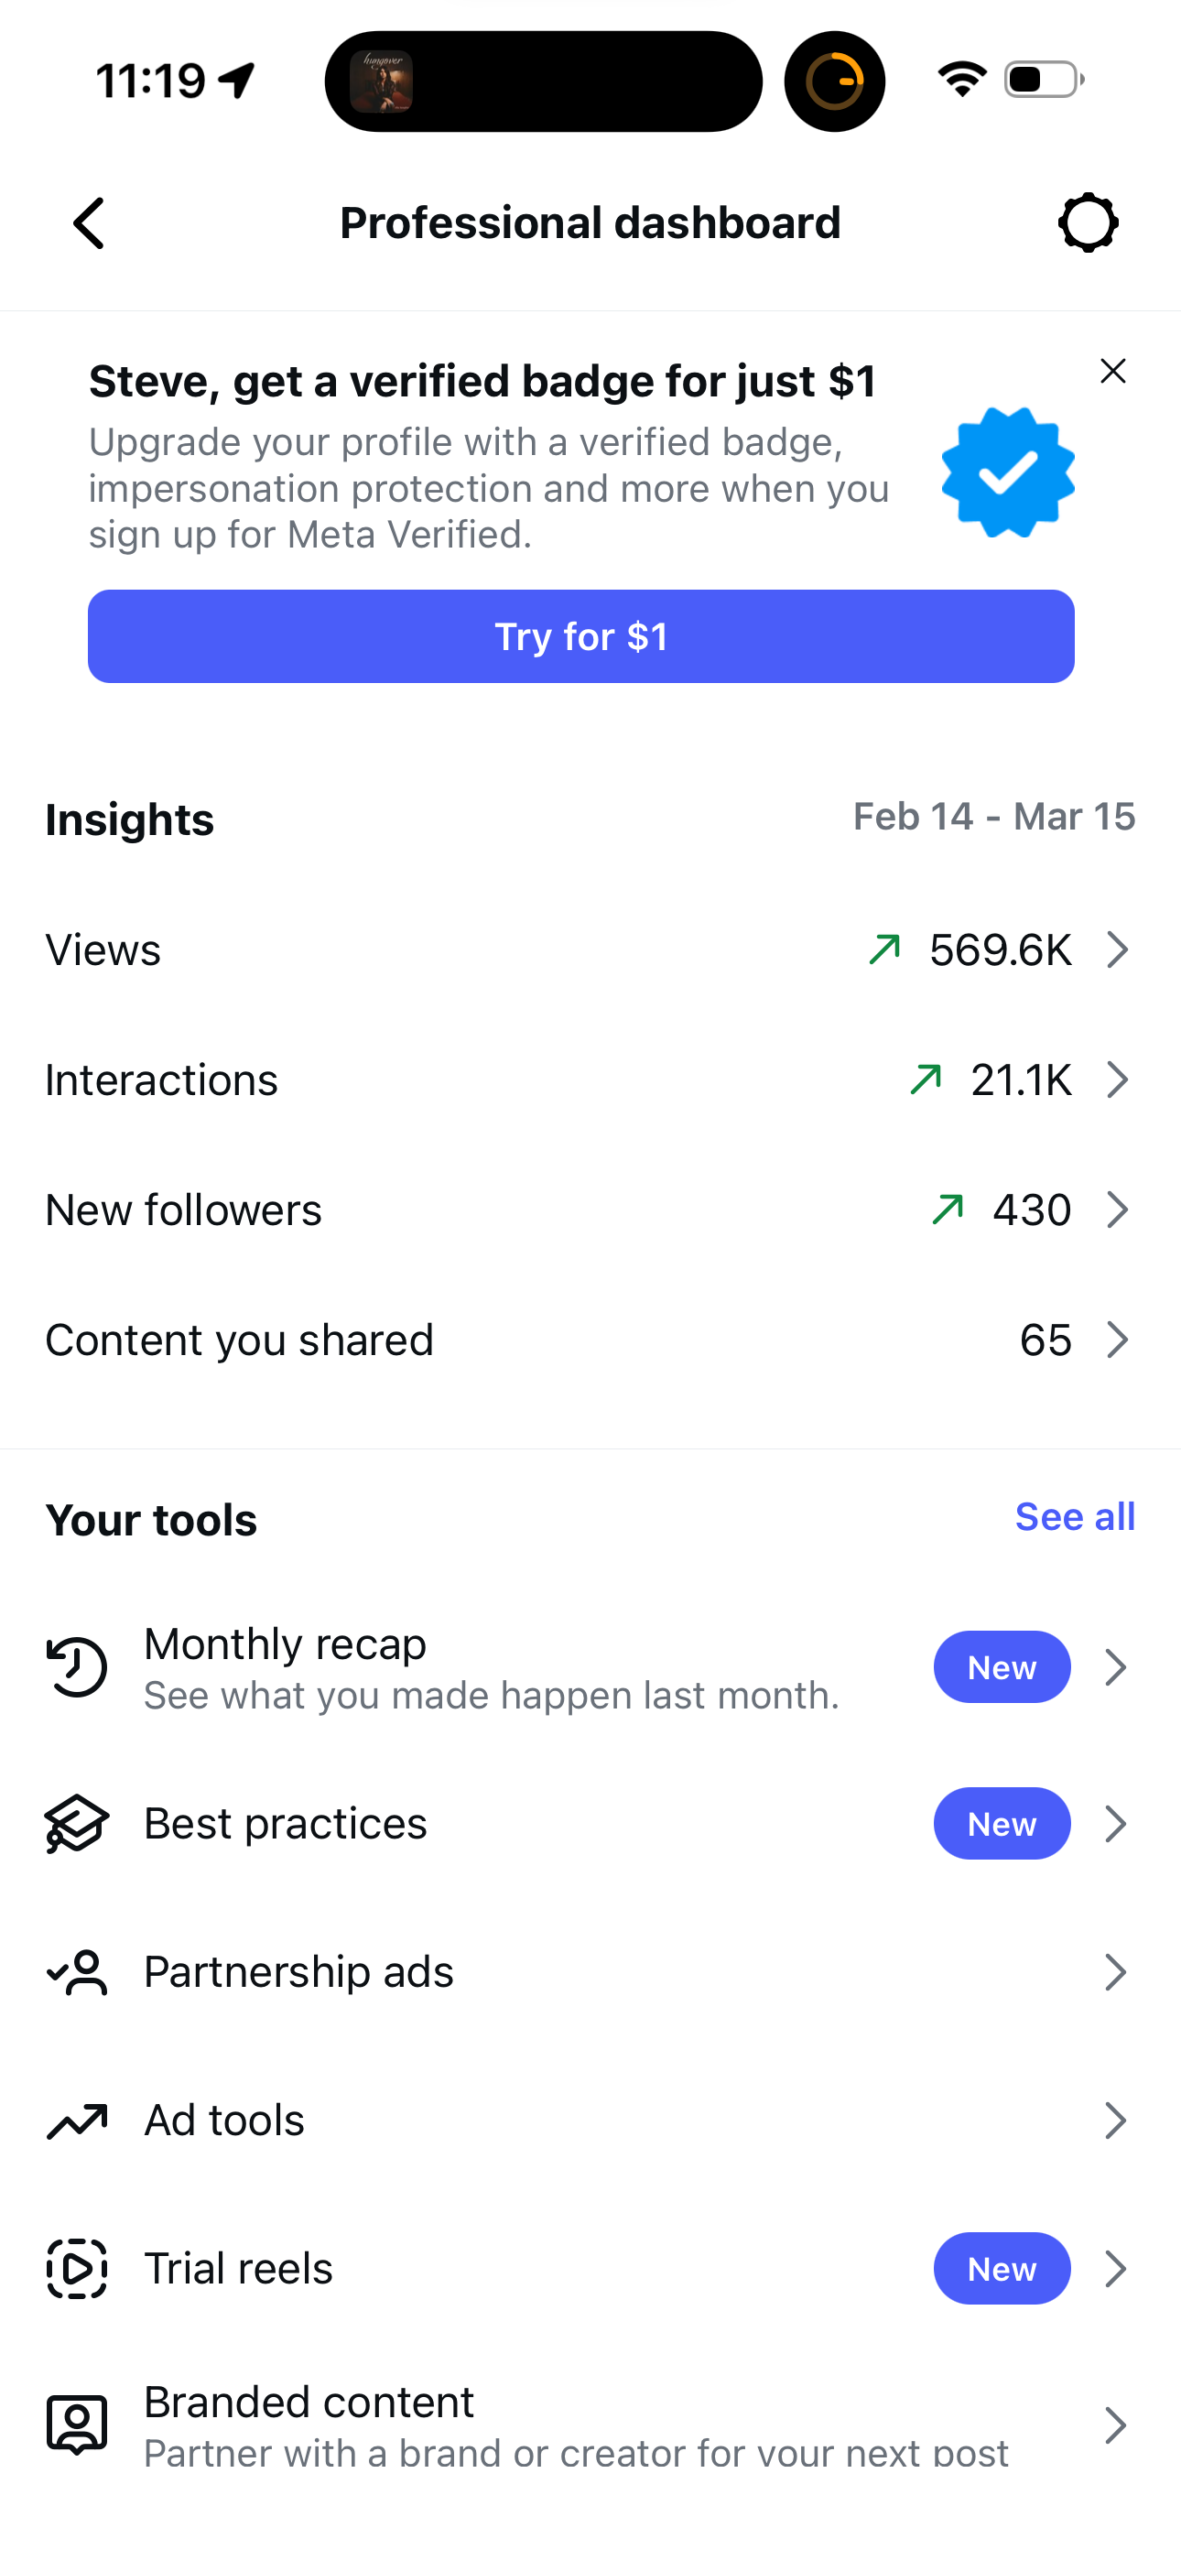Screen dimensions: 1181x2560
Task: Tap the New badge next to Trial reels
Action: [x=1002, y=2269]
